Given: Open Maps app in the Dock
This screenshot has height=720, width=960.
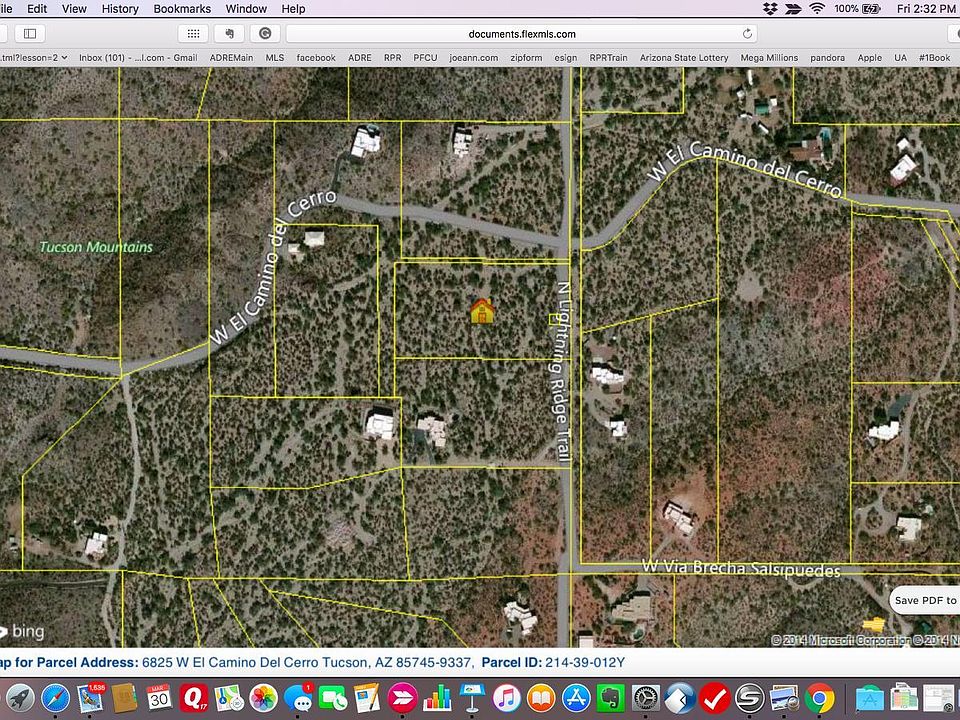Looking at the screenshot, I should click(229, 698).
